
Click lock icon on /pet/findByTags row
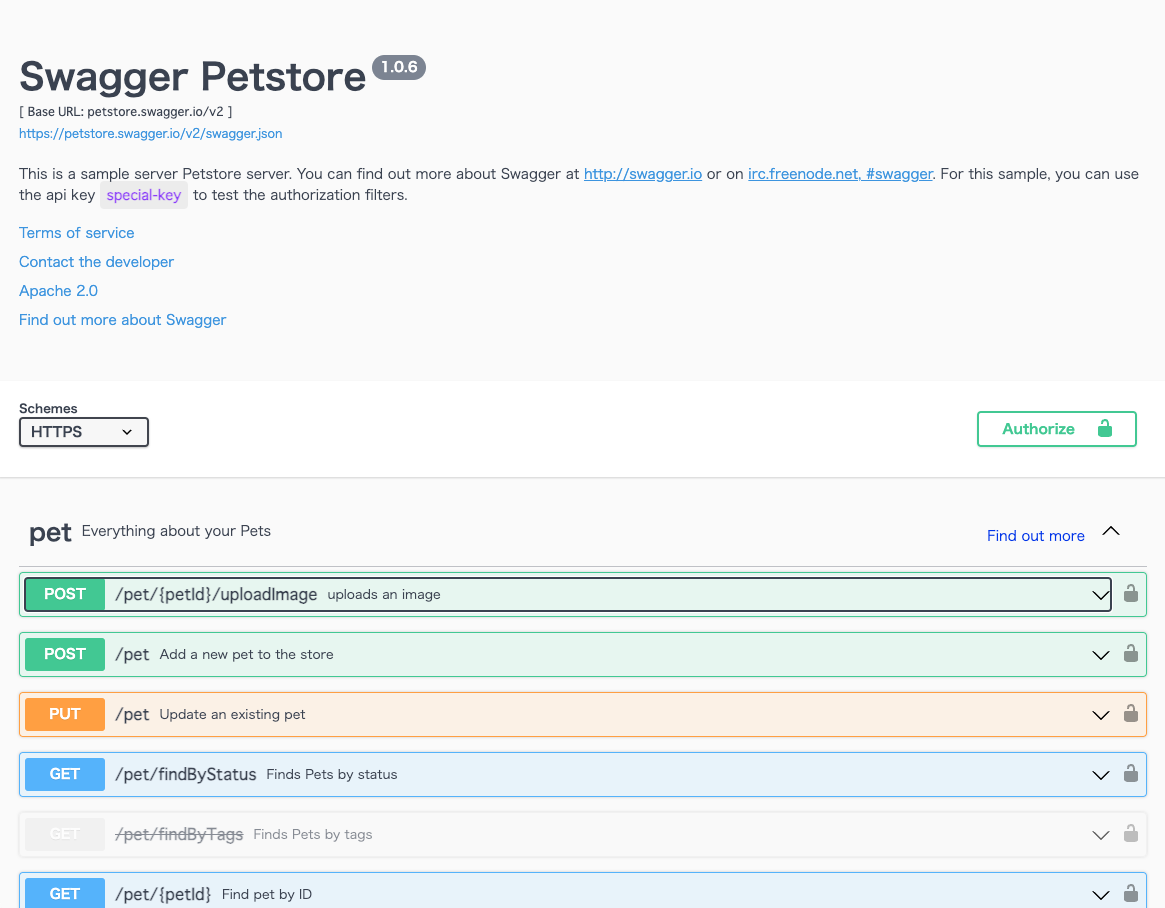[x=1130, y=834]
